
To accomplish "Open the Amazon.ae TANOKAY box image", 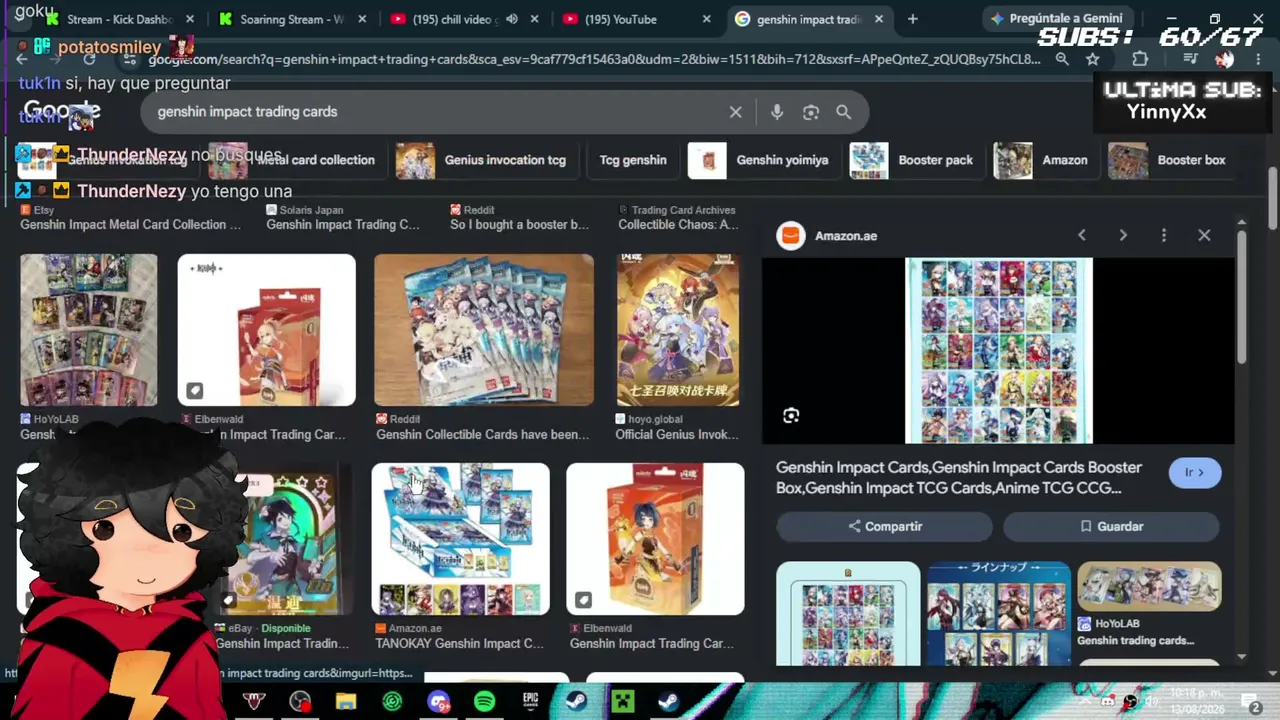I will (460, 539).
